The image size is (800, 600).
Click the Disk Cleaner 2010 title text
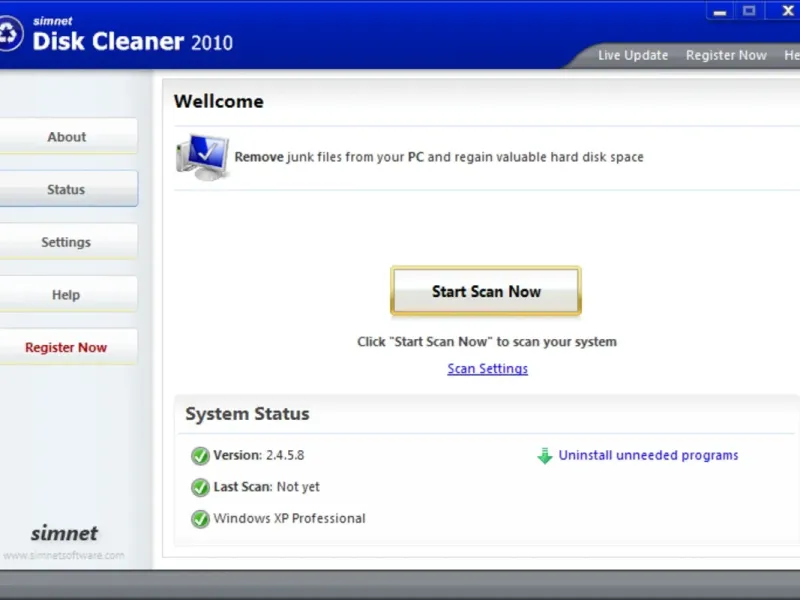point(133,41)
